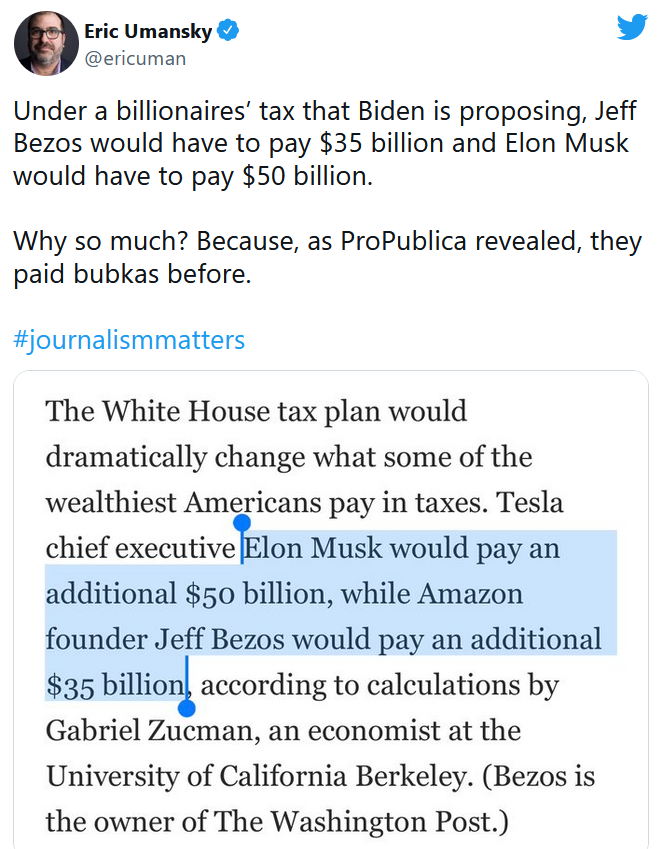Click 'Why so much?' in the tweet
This screenshot has width=660, height=849.
(x=100, y=241)
